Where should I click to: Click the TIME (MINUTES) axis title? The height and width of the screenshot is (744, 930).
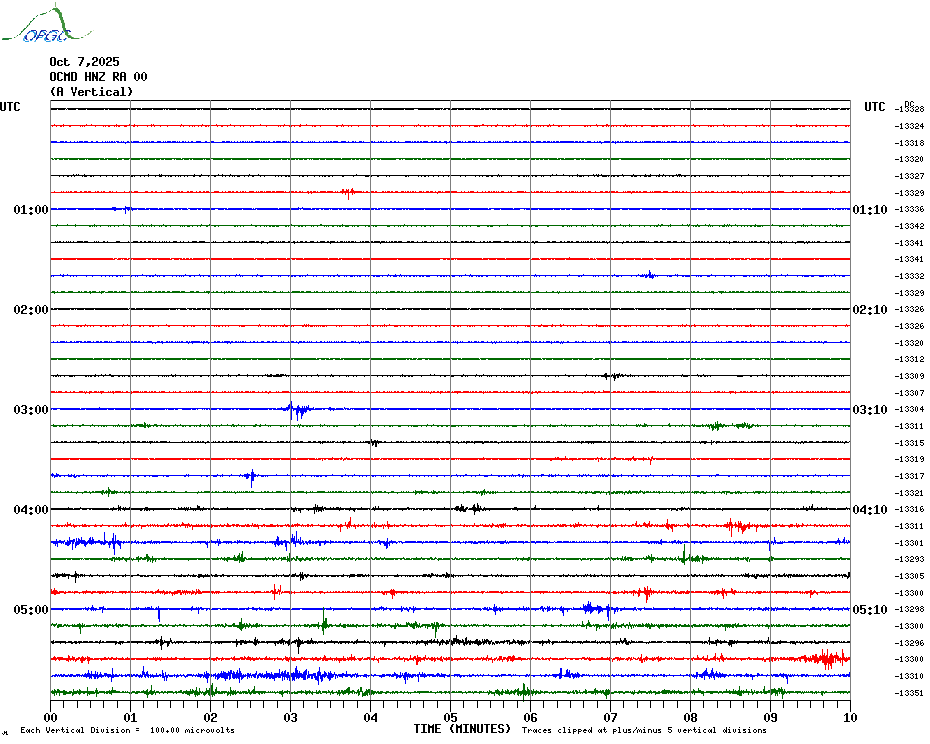pos(462,729)
